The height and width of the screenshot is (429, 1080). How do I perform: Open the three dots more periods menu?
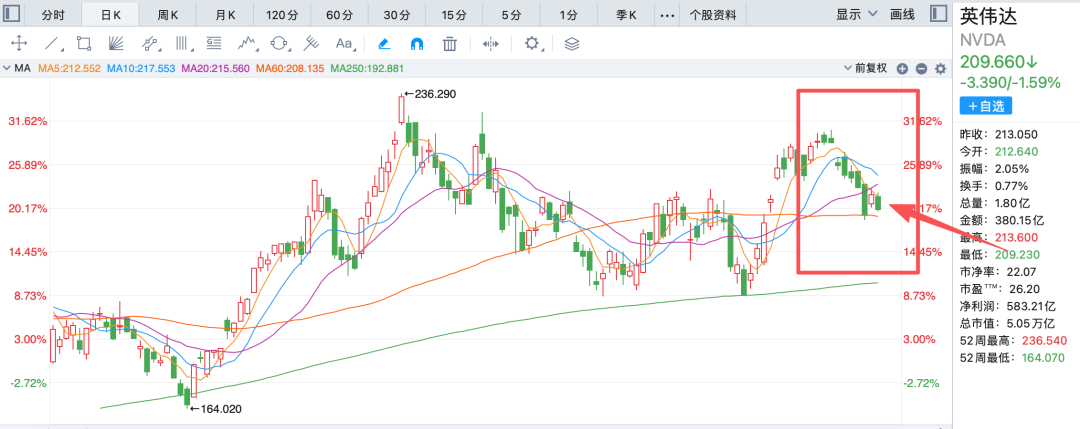tap(667, 14)
